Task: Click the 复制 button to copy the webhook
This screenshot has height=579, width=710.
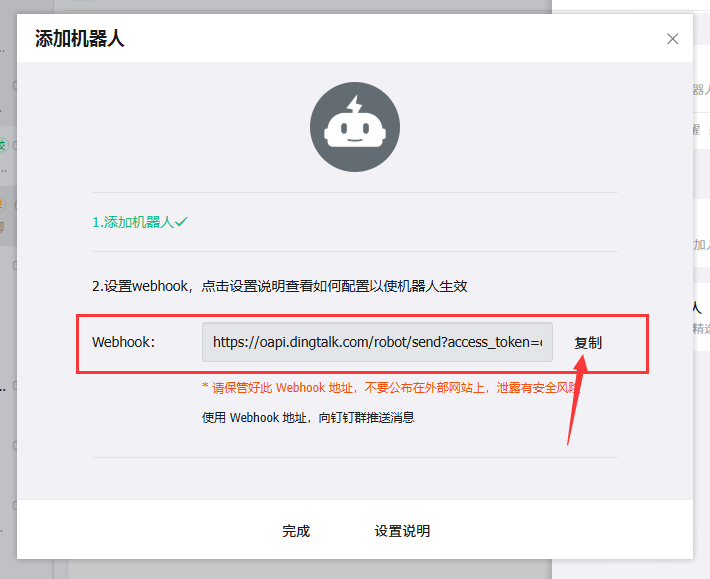Action: click(588, 343)
